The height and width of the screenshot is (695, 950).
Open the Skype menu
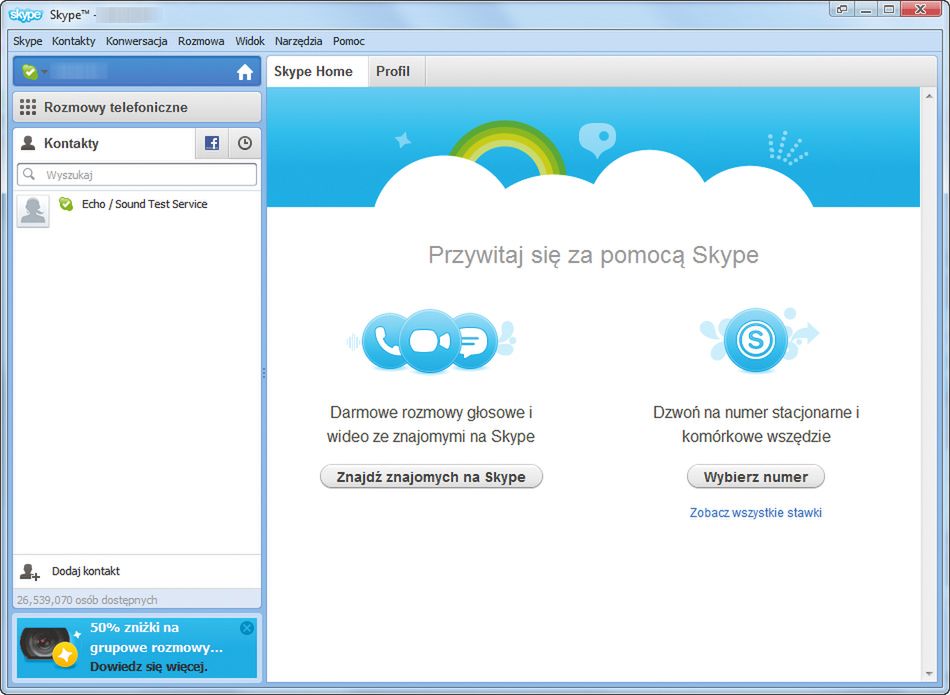coord(28,41)
